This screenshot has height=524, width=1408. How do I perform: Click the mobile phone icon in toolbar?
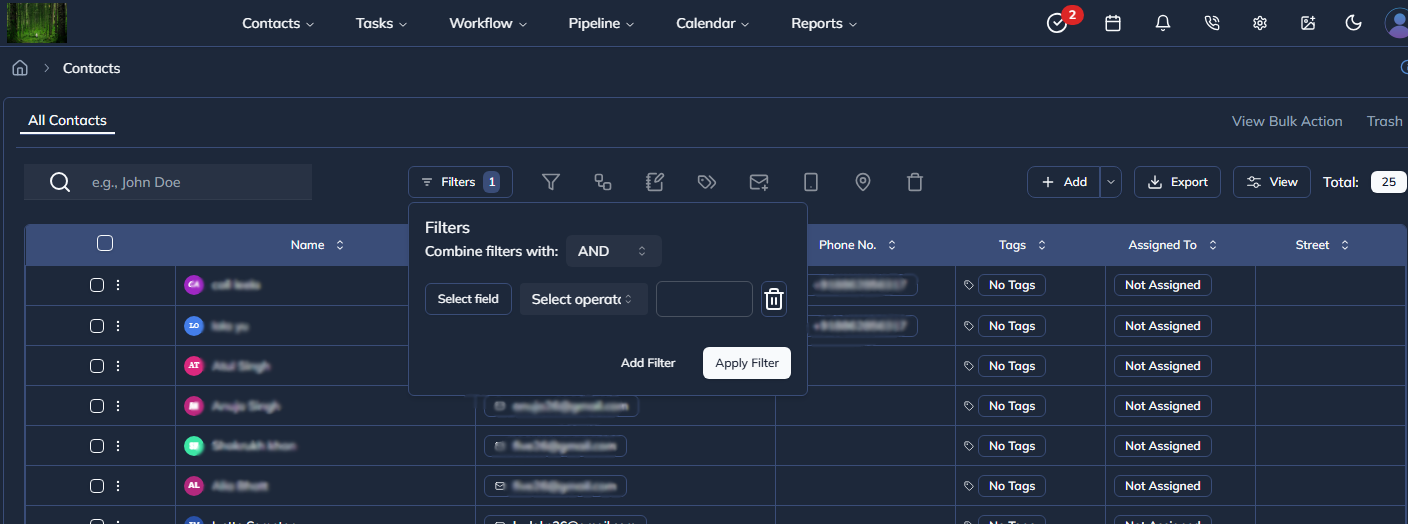point(811,182)
